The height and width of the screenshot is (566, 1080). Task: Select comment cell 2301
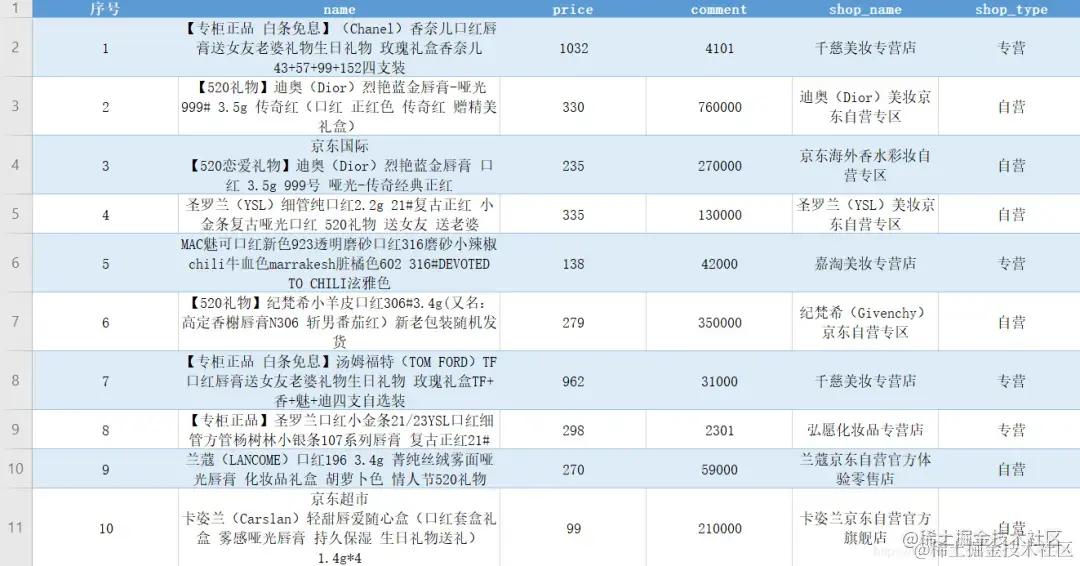(719, 430)
